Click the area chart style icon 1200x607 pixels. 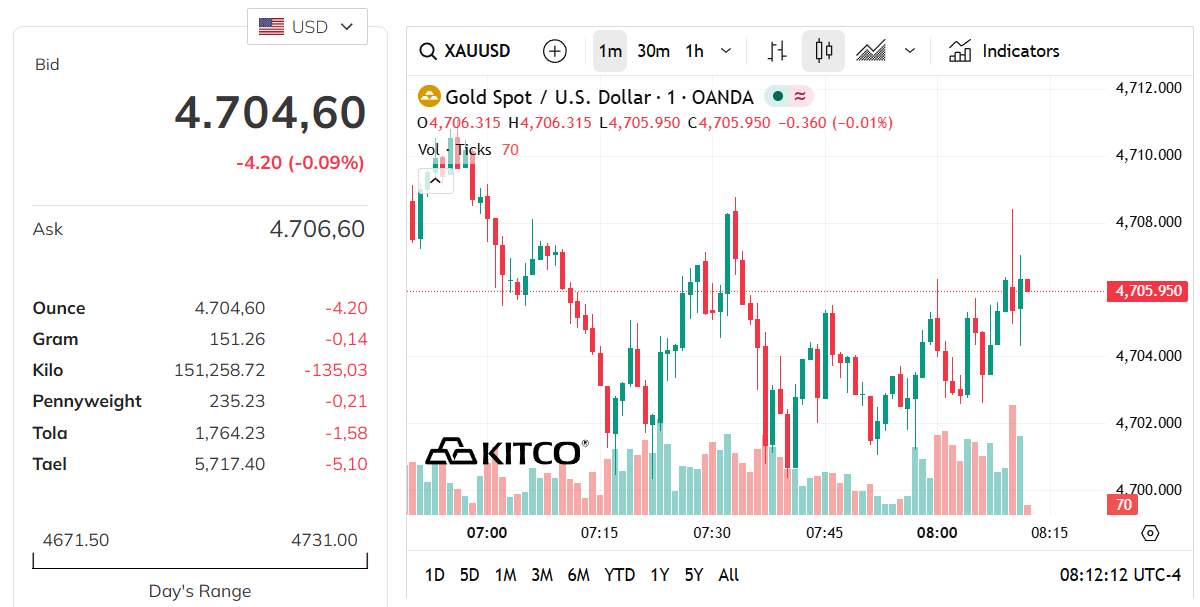869,50
